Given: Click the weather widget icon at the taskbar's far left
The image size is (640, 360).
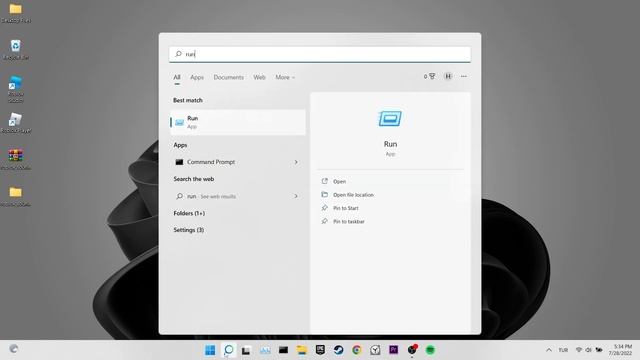Looking at the screenshot, I should pyautogui.click(x=14, y=349).
